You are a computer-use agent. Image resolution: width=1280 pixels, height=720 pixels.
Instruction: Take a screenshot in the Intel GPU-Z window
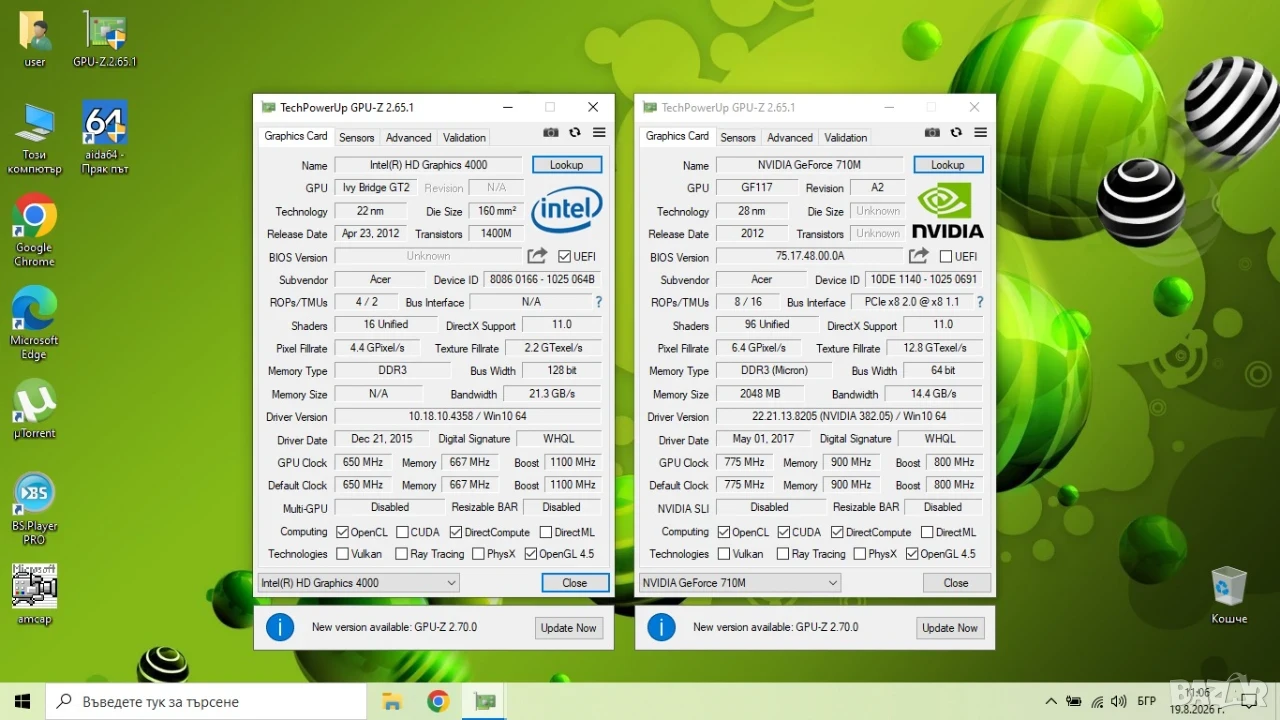(551, 133)
